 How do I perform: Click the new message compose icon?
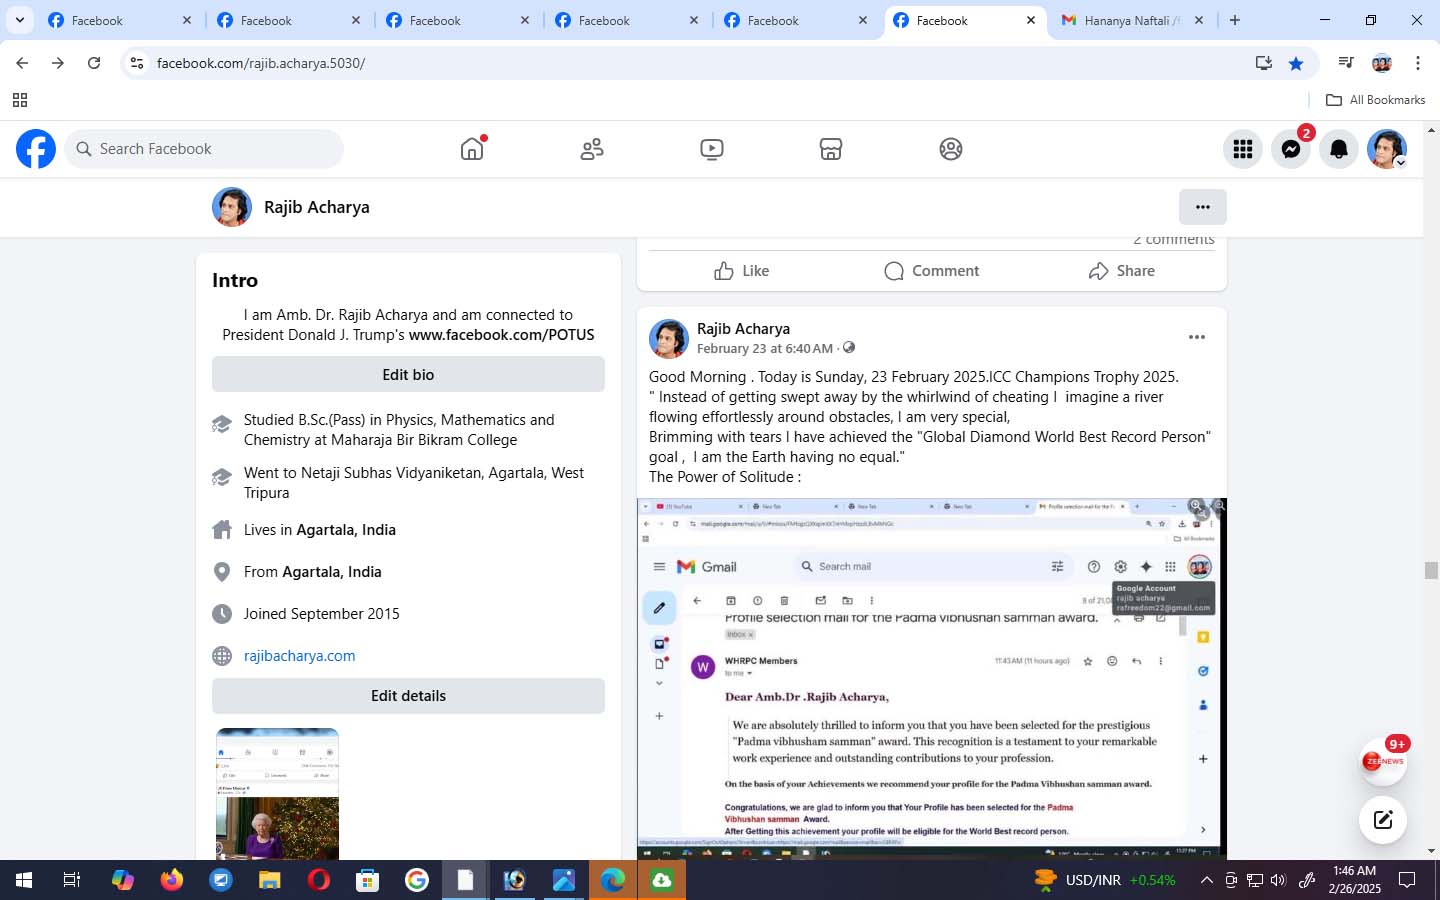[1383, 820]
